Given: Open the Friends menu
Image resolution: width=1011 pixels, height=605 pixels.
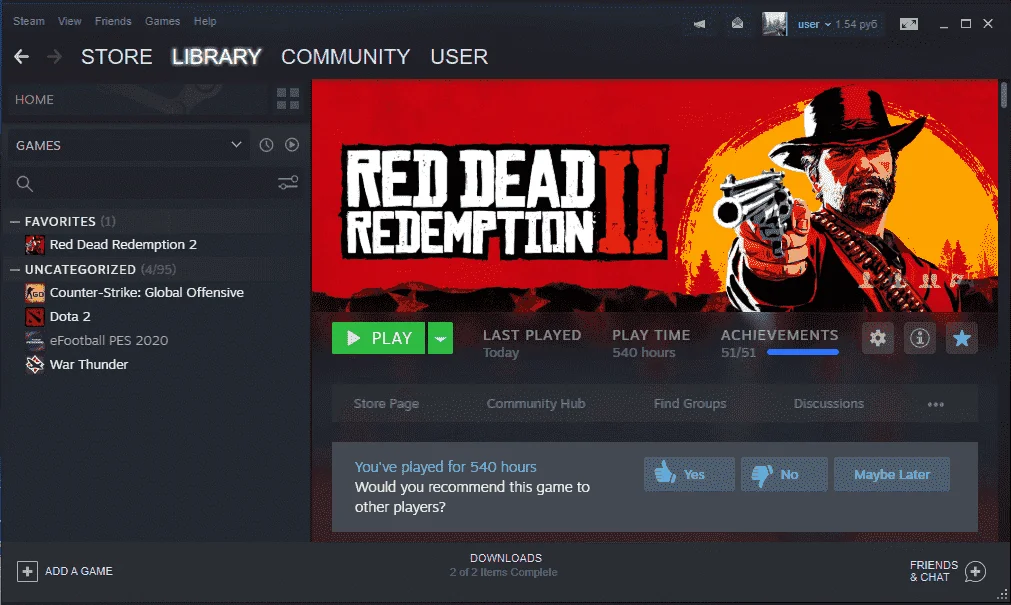Looking at the screenshot, I should click(x=113, y=21).
